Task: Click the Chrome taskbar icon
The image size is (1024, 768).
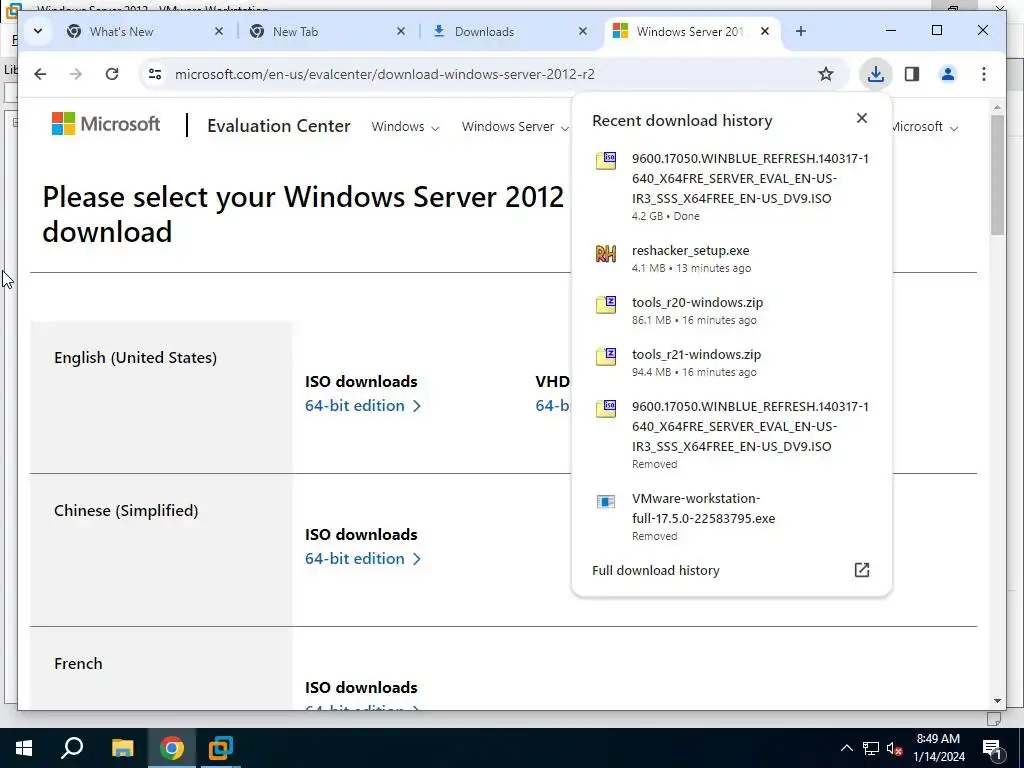Action: pos(172,748)
